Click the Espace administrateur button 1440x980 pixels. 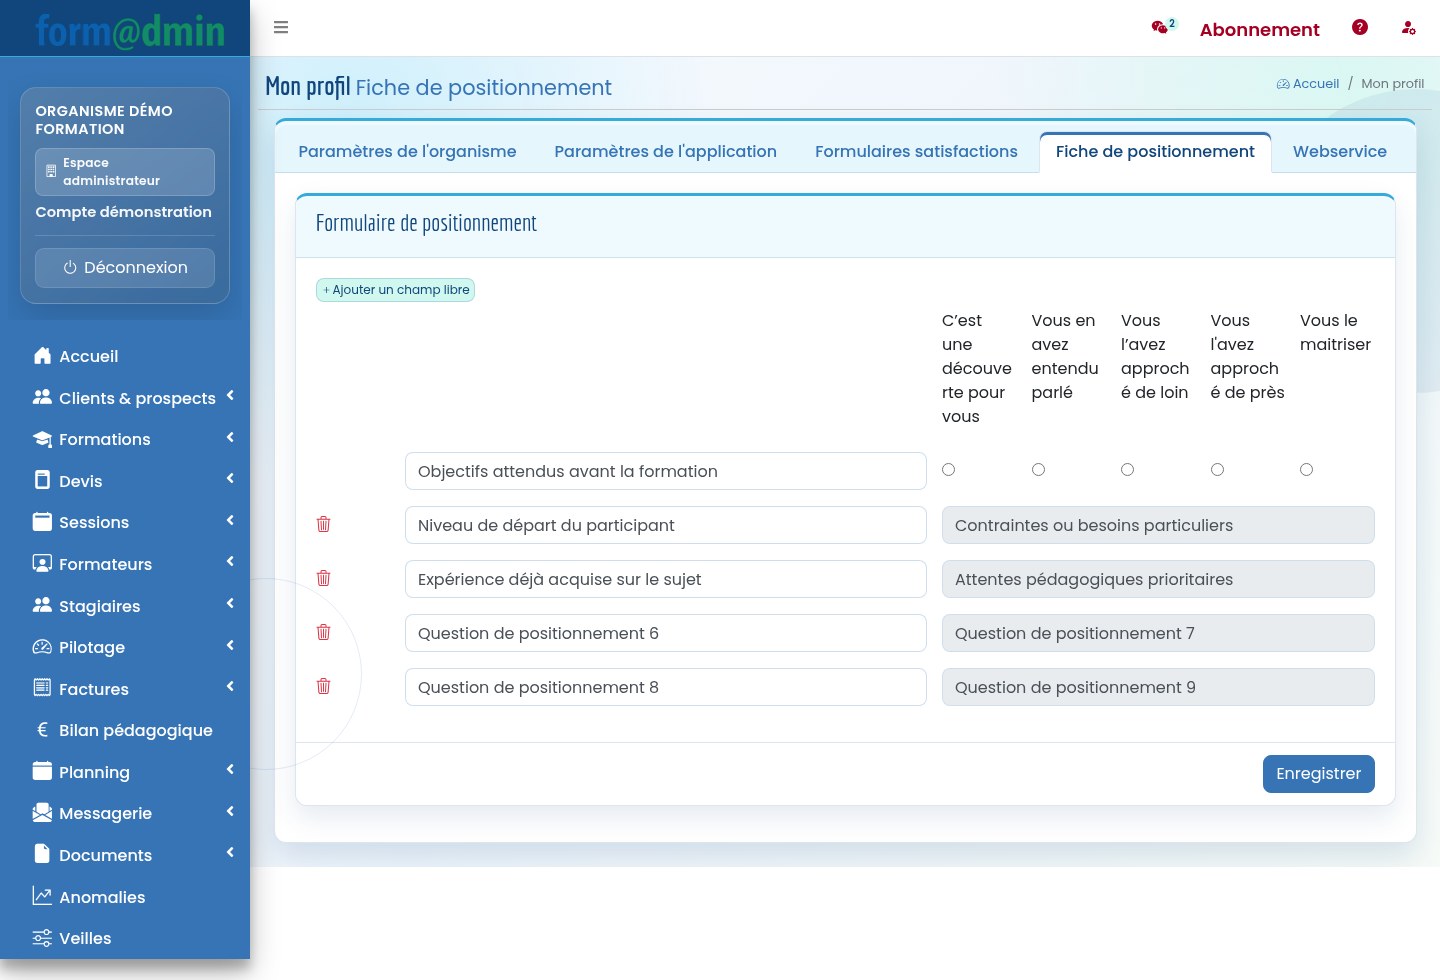coord(125,172)
